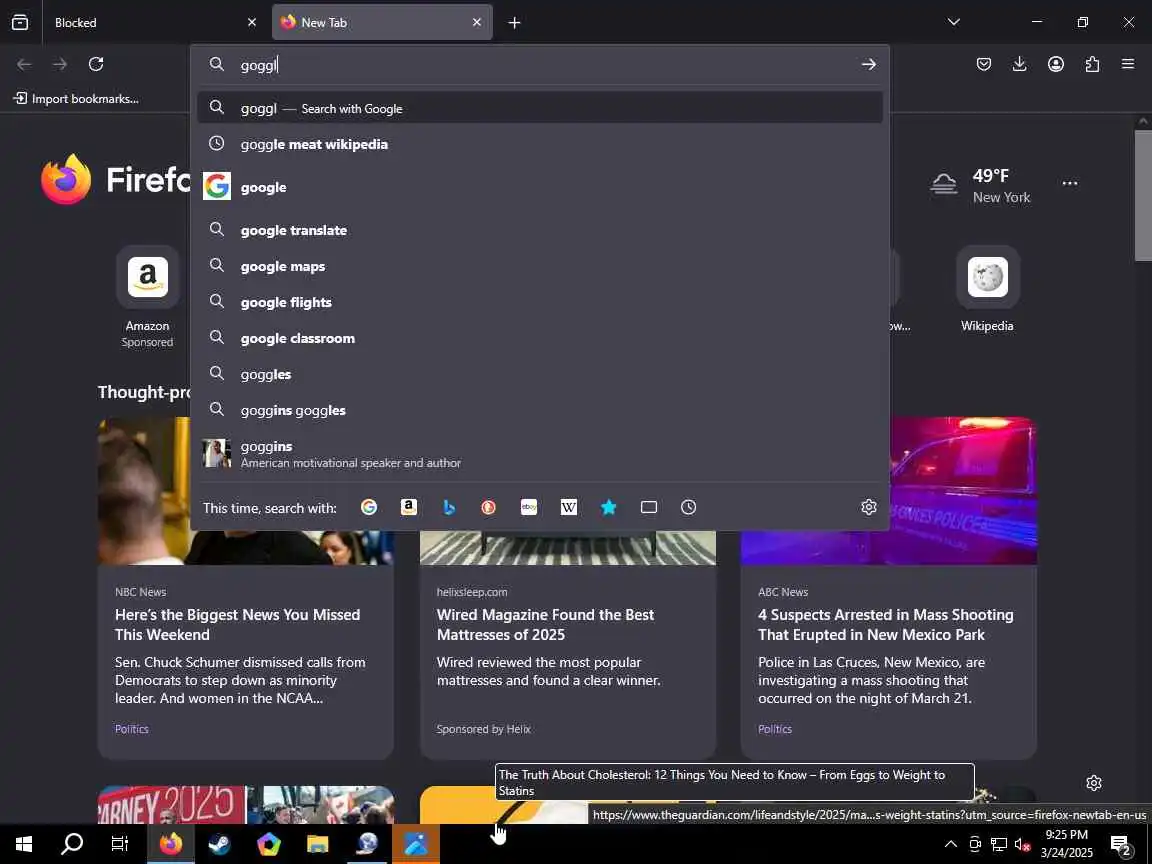
Task: Open '4 Suspects Arrested in Mass Shooting' story
Action: 885,624
